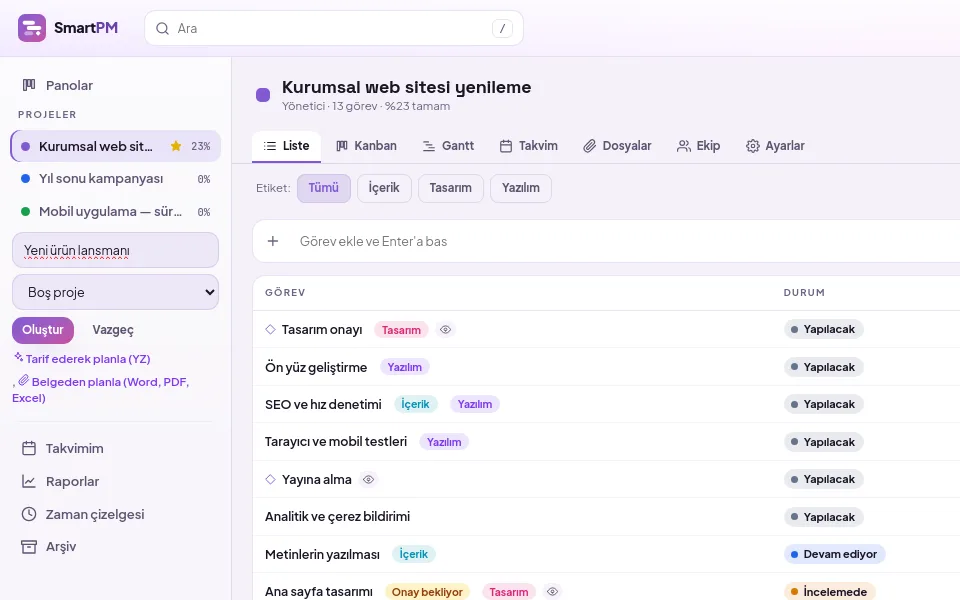Screen dimensions: 960x600
Task: Click the Yeni ürün lansmanı project name field
Action: 115,250
